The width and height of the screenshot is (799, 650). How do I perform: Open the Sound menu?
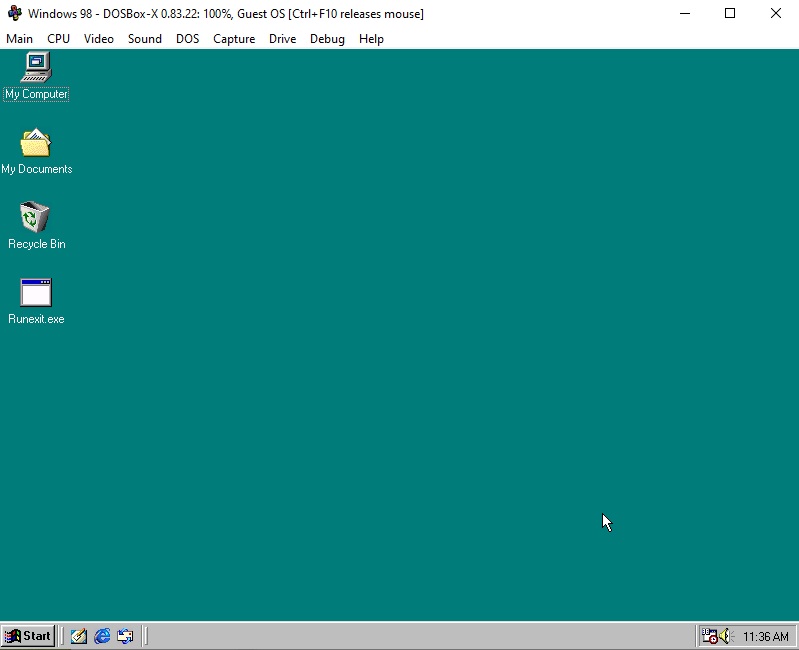pyautogui.click(x=145, y=39)
